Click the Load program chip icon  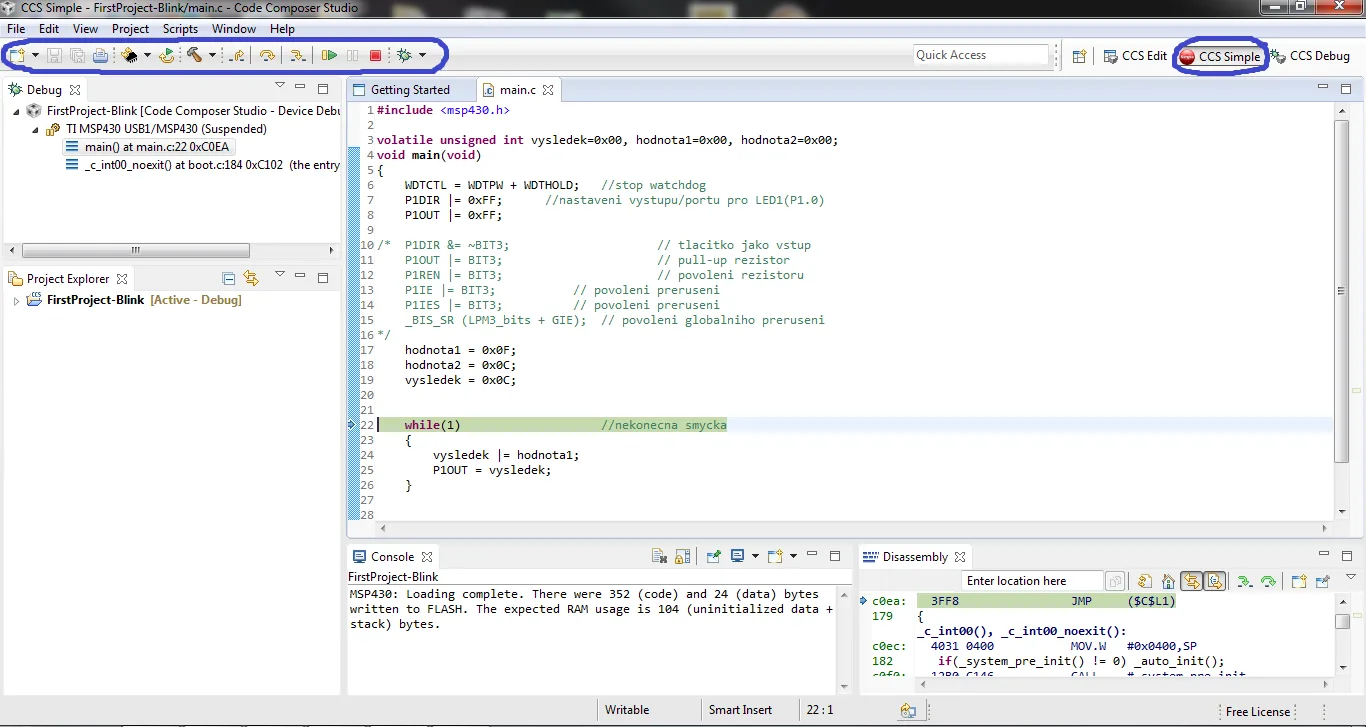(x=130, y=55)
